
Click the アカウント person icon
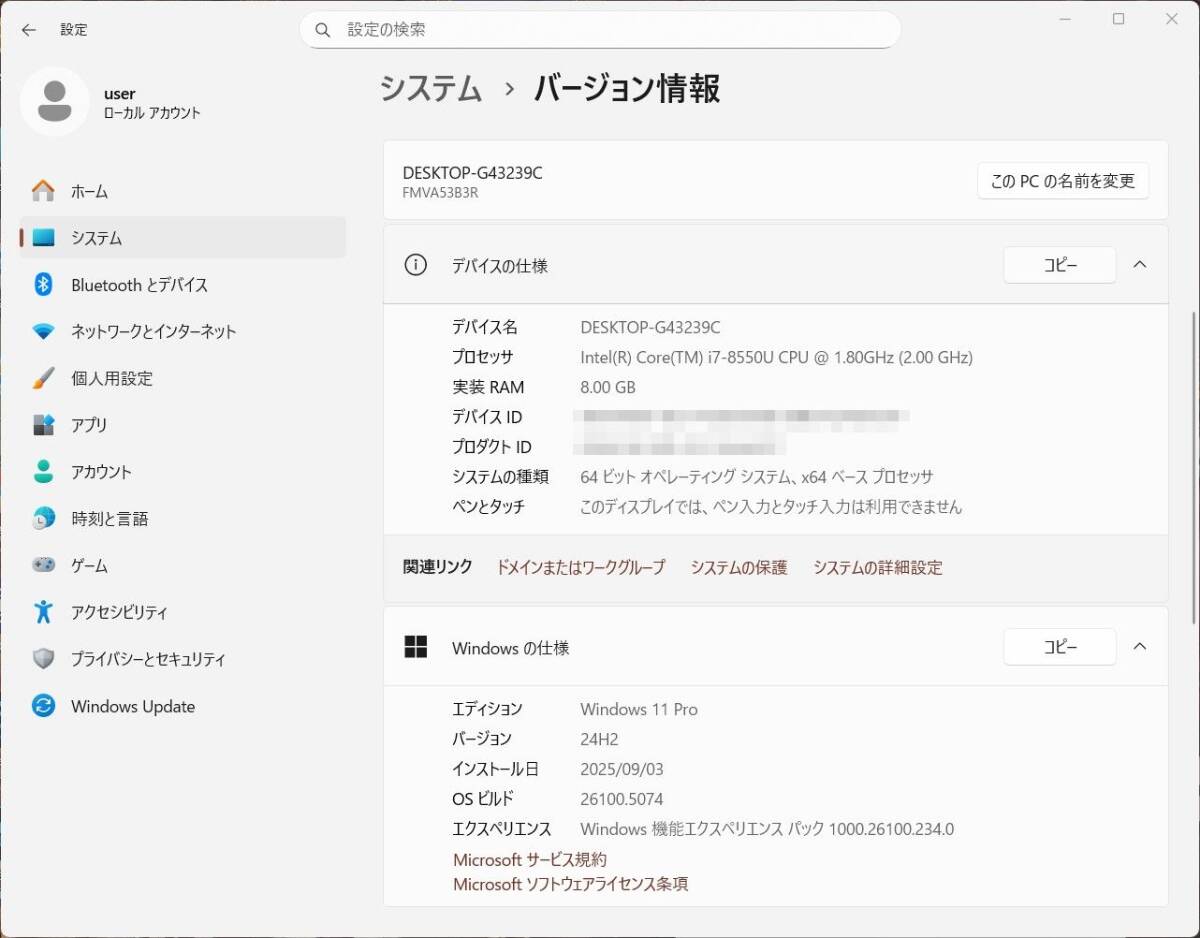click(43, 472)
